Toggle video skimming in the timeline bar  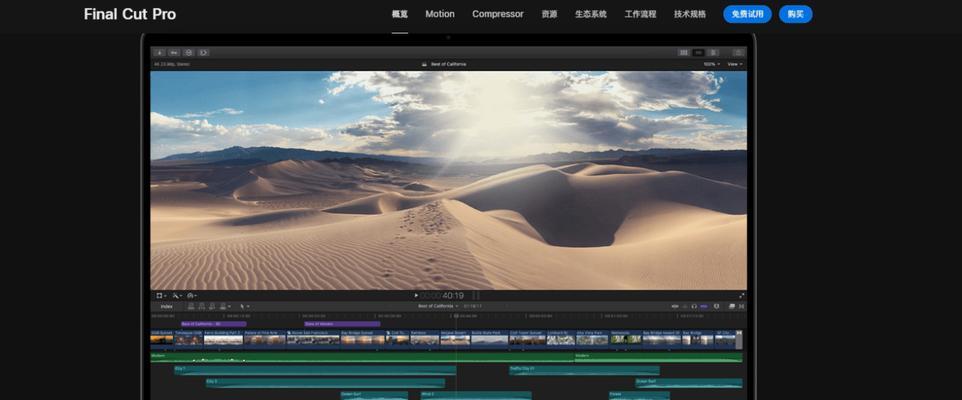click(675, 306)
